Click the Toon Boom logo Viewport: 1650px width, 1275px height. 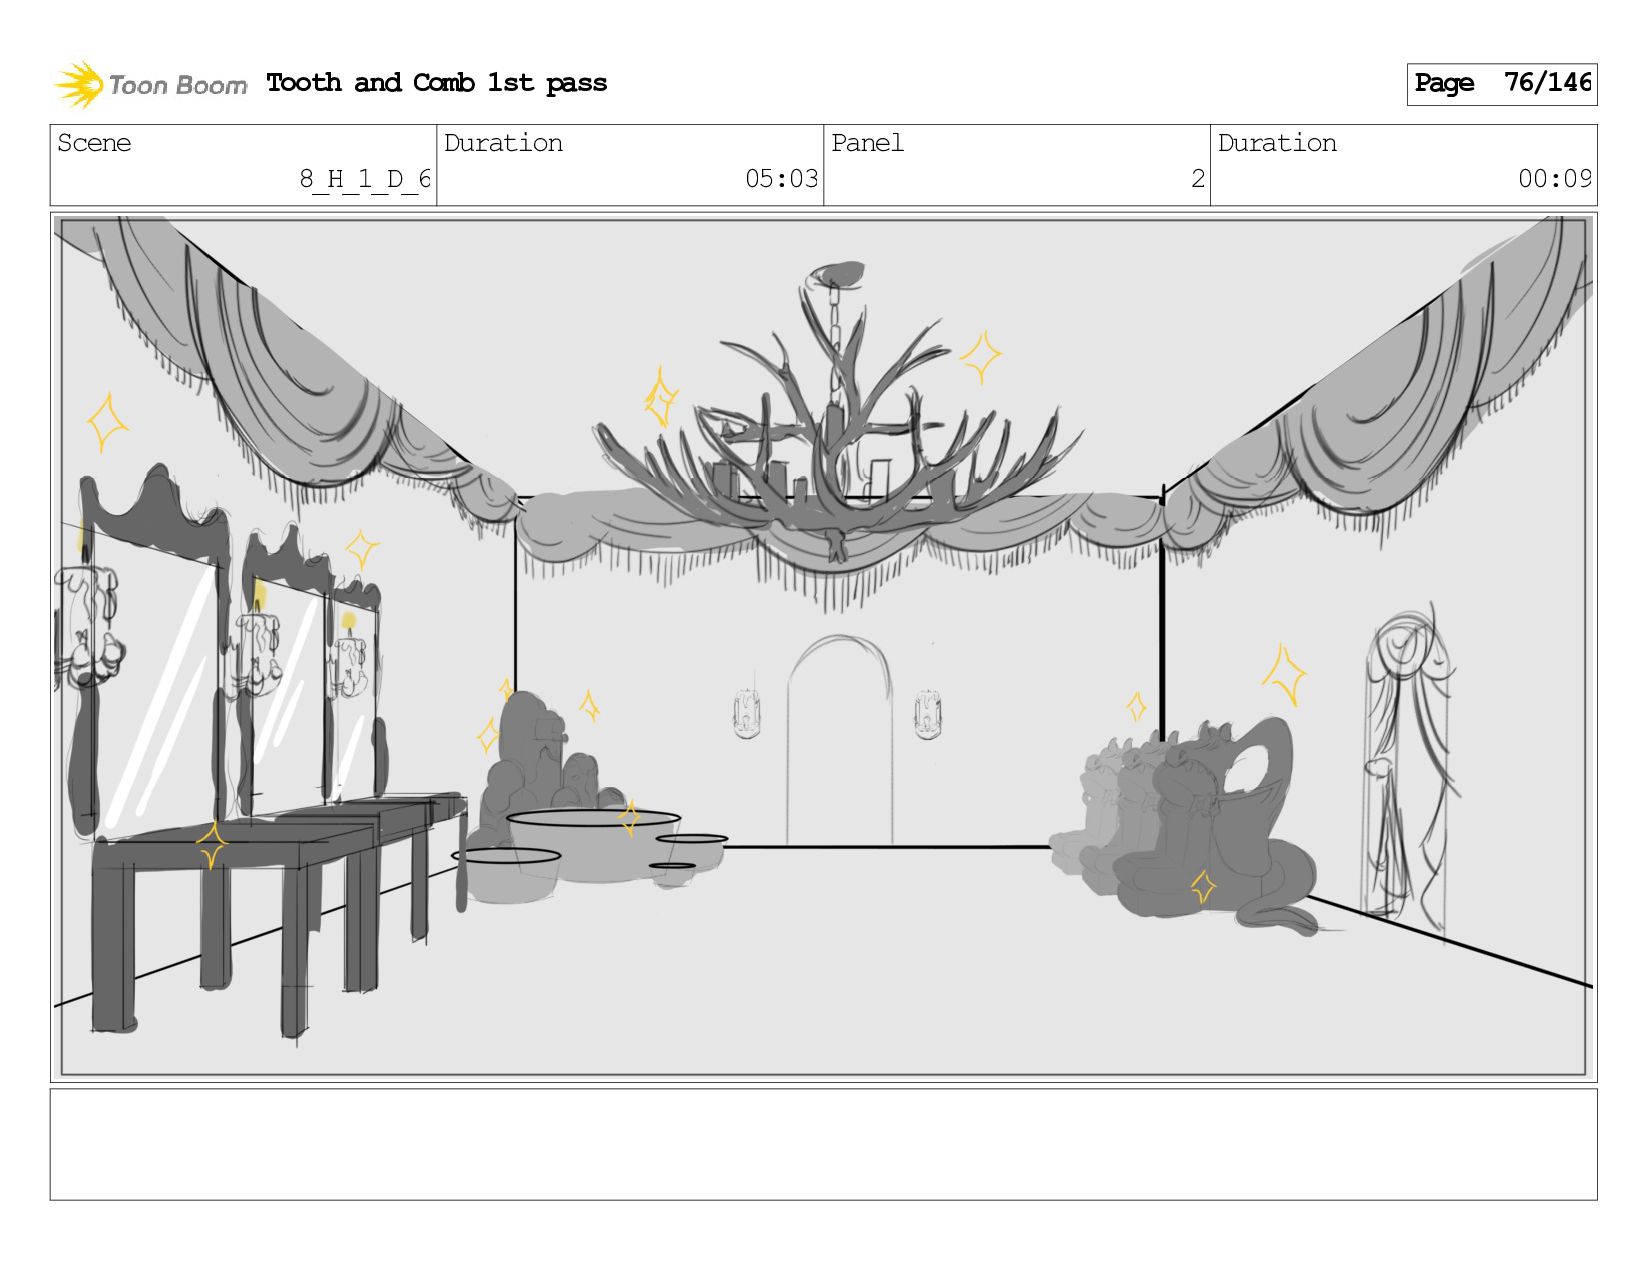[x=150, y=84]
